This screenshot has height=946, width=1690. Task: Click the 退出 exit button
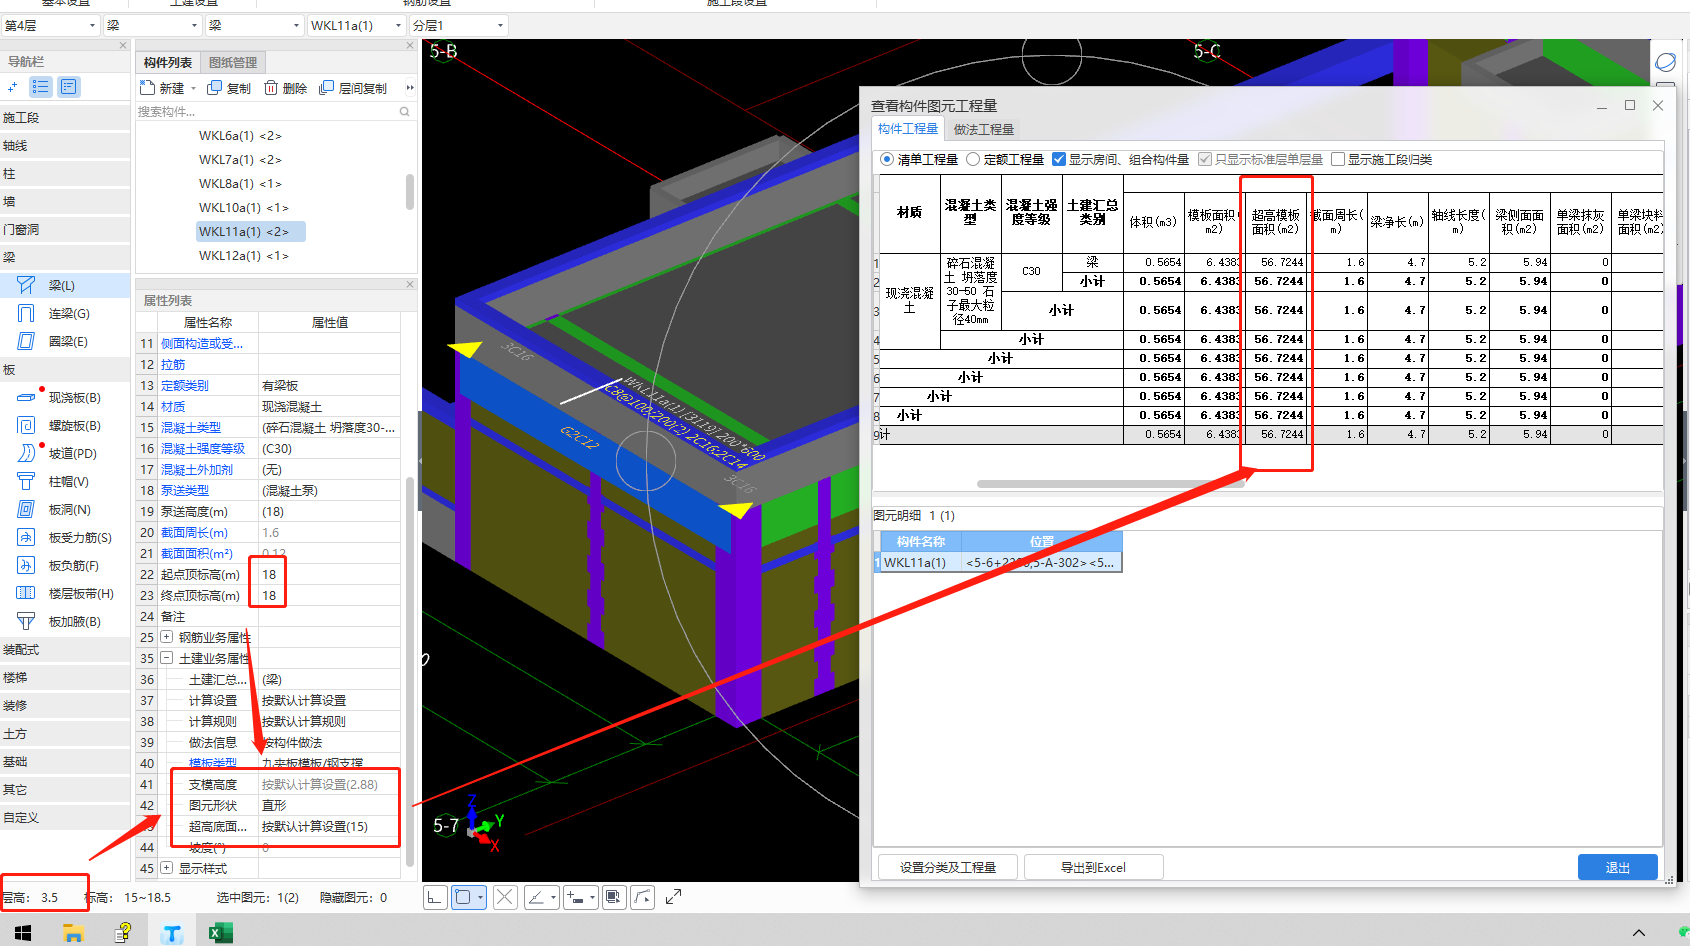coord(1618,867)
